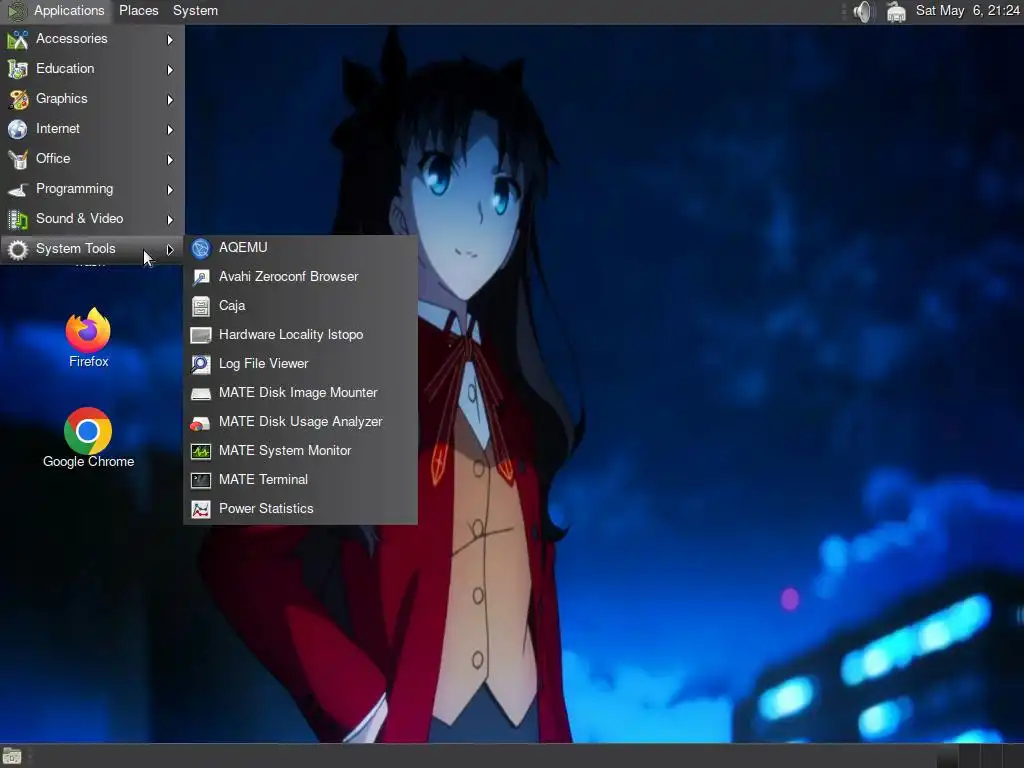Click the System Tools menu label

coord(76,249)
